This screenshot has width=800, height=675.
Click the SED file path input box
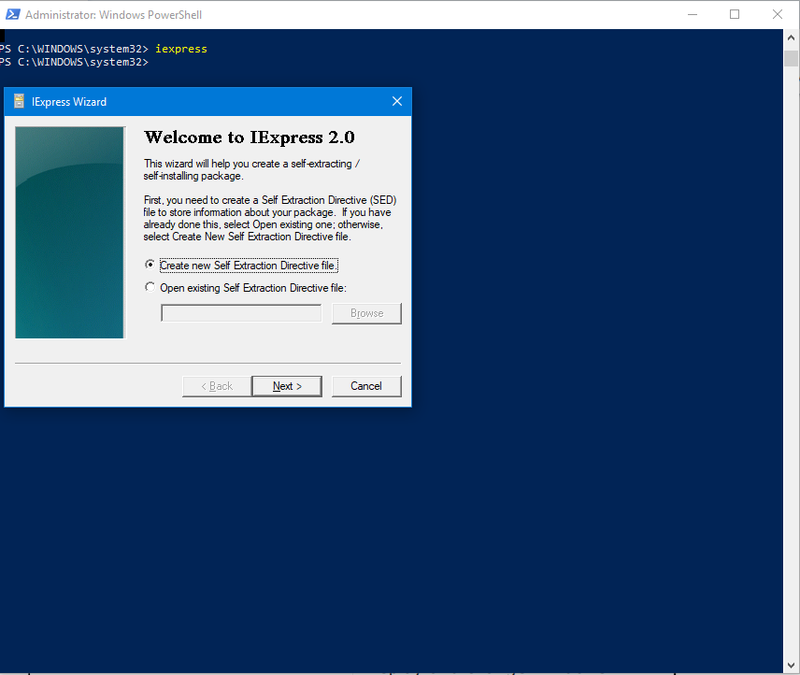pyautogui.click(x=240, y=313)
